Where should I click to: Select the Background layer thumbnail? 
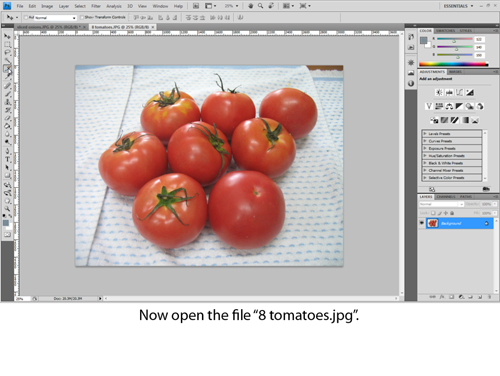[x=432, y=223]
